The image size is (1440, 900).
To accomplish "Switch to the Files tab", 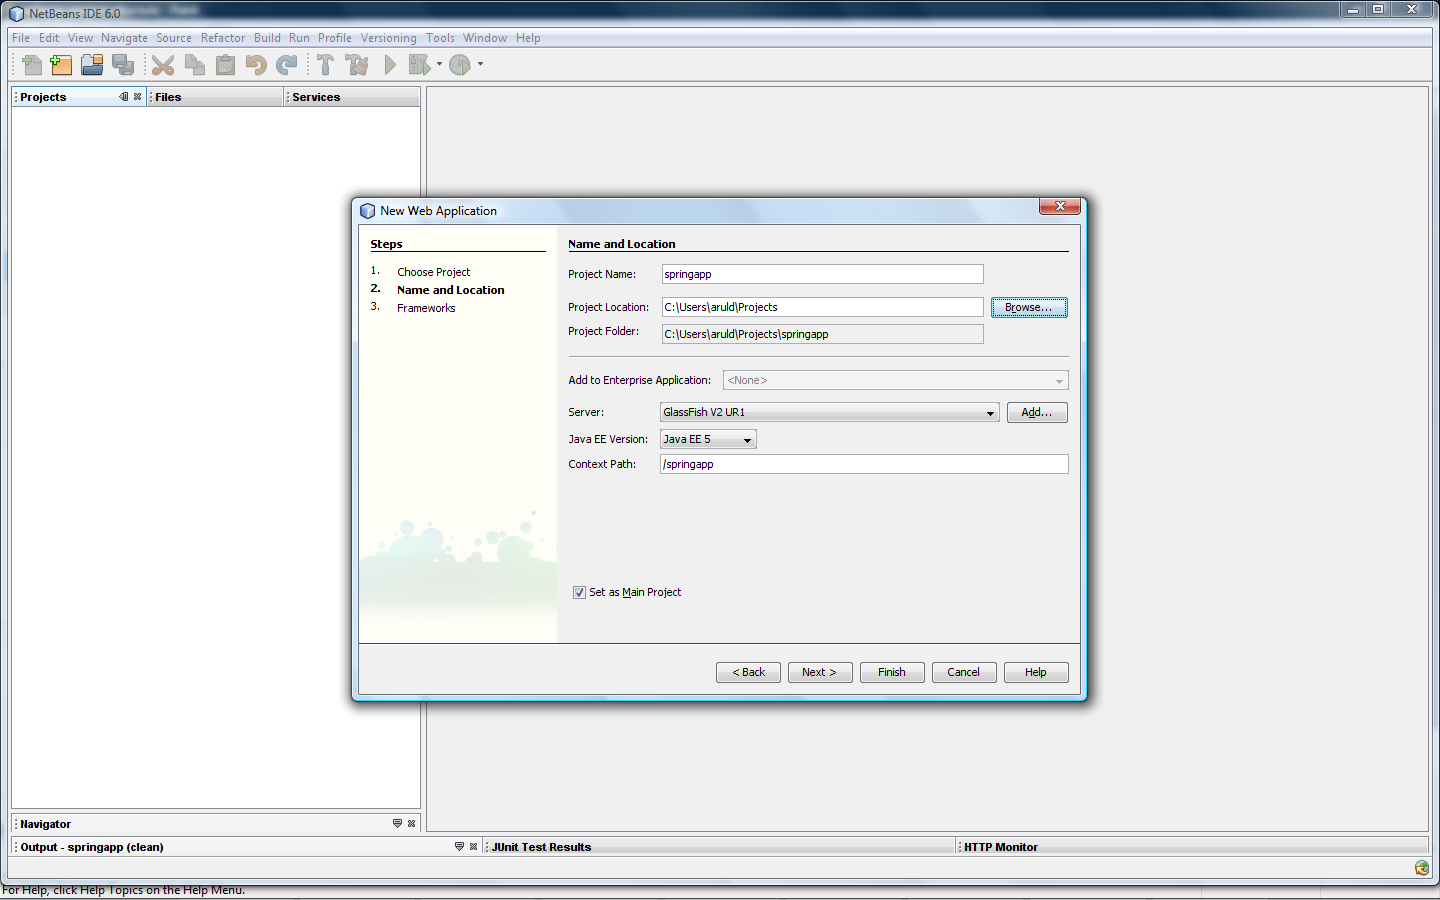I will [x=168, y=97].
